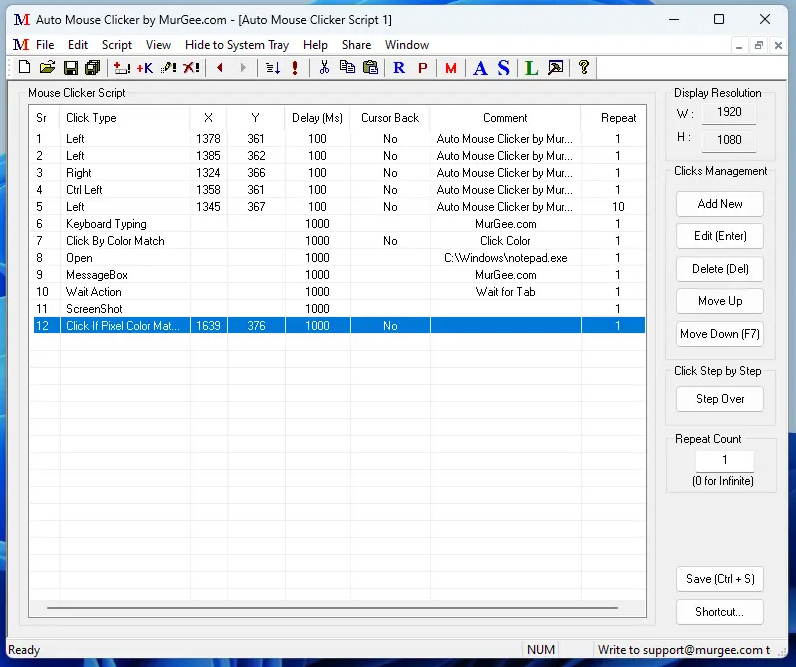Click the green L toolbar icon
The height and width of the screenshot is (667, 796).
point(531,68)
